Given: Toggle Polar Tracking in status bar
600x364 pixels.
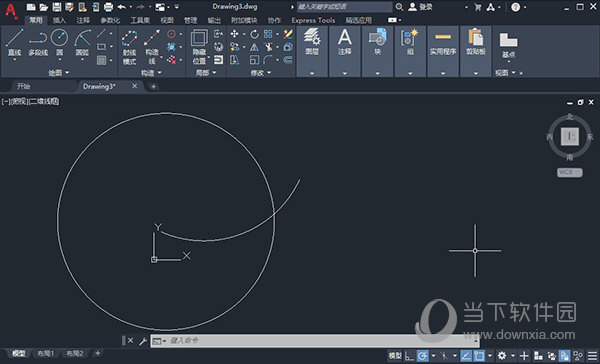Looking at the screenshot, I should point(422,356).
